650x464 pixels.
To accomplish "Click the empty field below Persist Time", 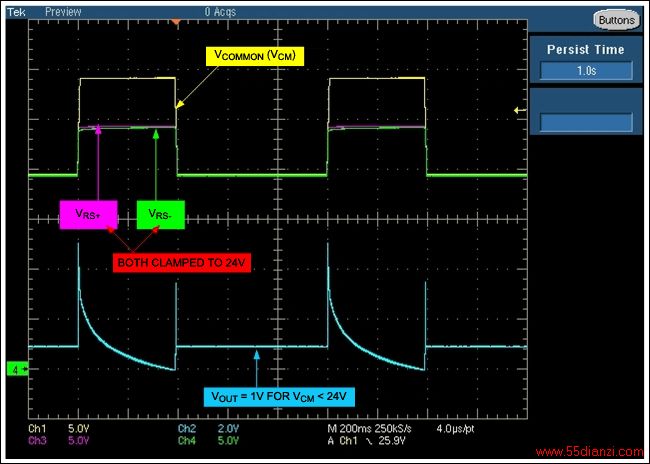I will [x=586, y=122].
